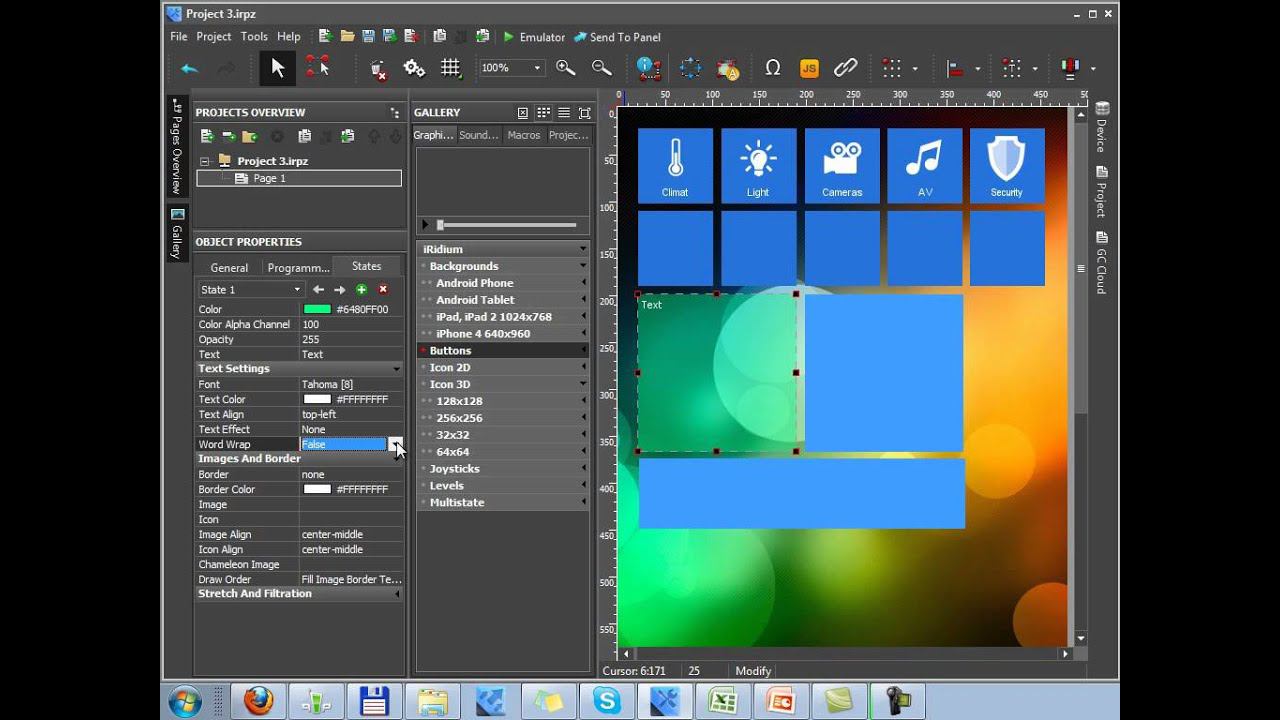Click the blue undo arrow
This screenshot has height=720, width=1280.
[189, 68]
